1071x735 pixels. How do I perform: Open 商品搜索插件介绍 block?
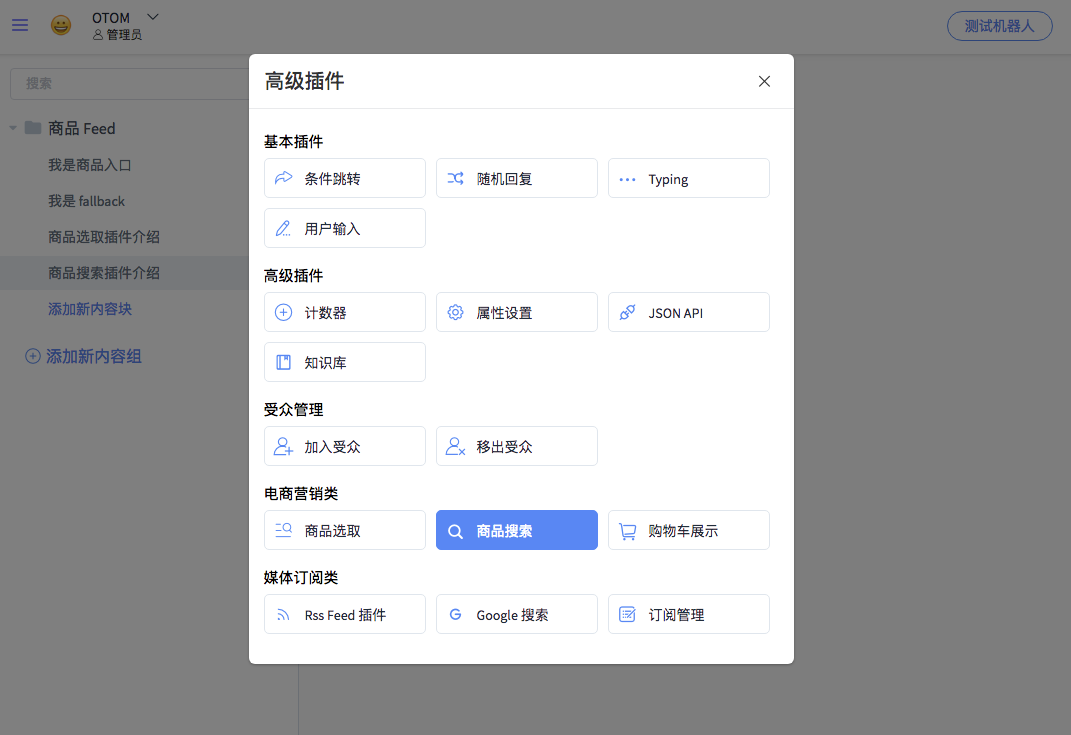[x=104, y=273]
